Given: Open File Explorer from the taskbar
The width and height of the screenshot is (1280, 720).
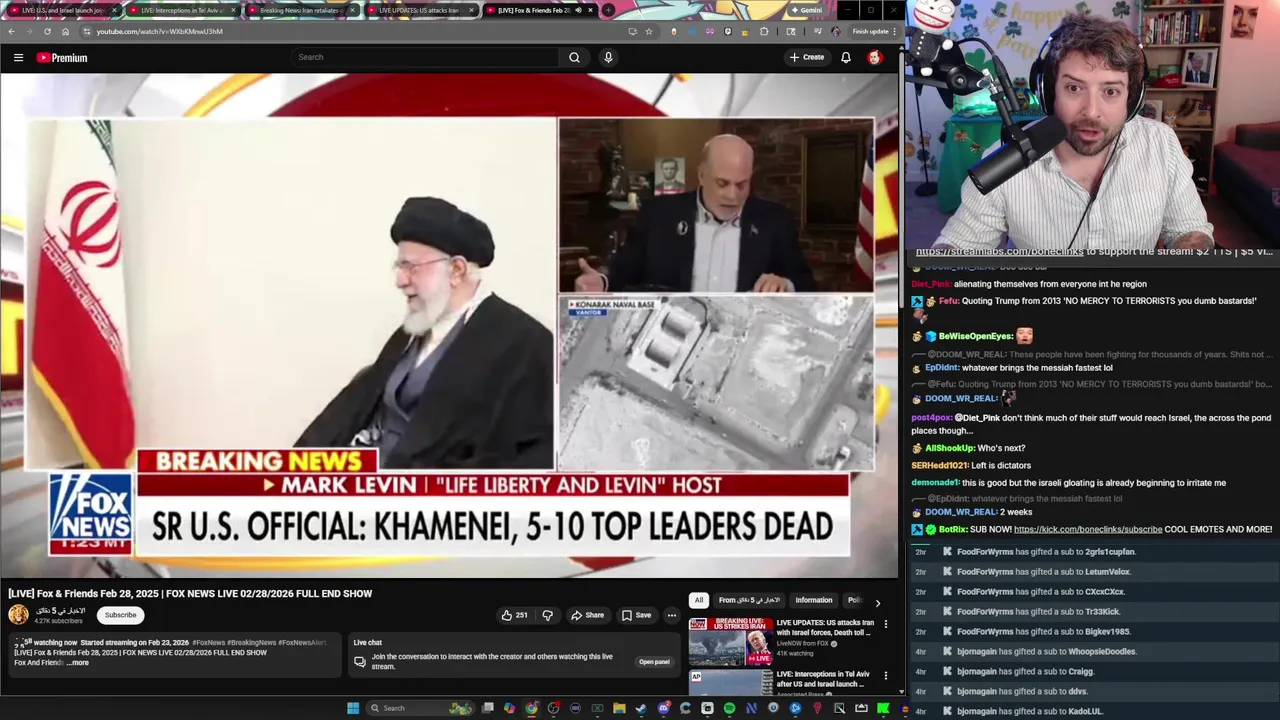Looking at the screenshot, I should (x=619, y=708).
